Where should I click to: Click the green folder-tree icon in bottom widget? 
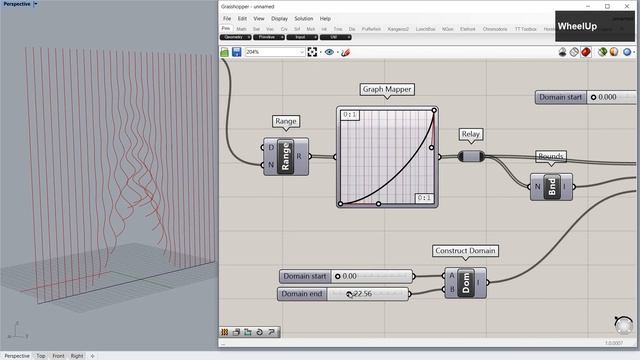248,332
